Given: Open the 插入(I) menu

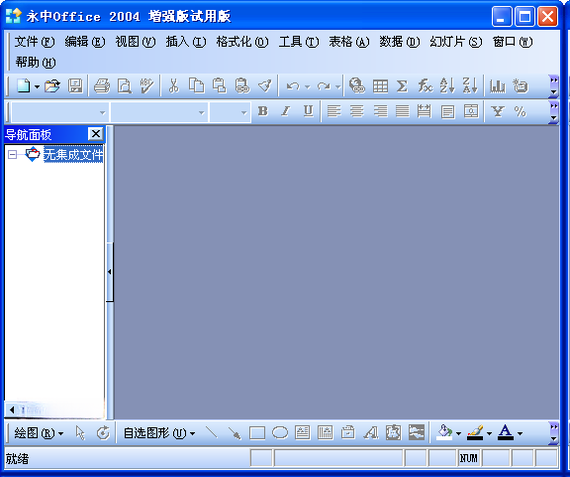Looking at the screenshot, I should pos(186,42).
